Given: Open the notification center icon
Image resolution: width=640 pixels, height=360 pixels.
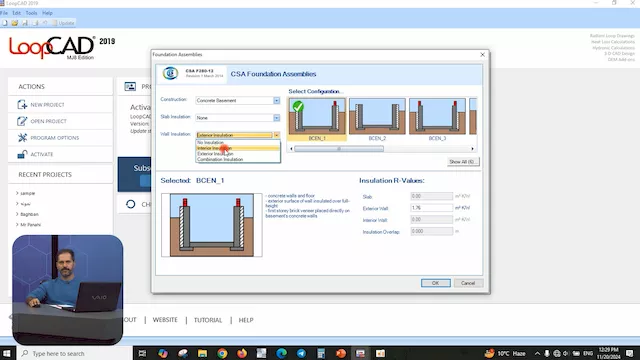Looking at the screenshot, I should [x=630, y=353].
